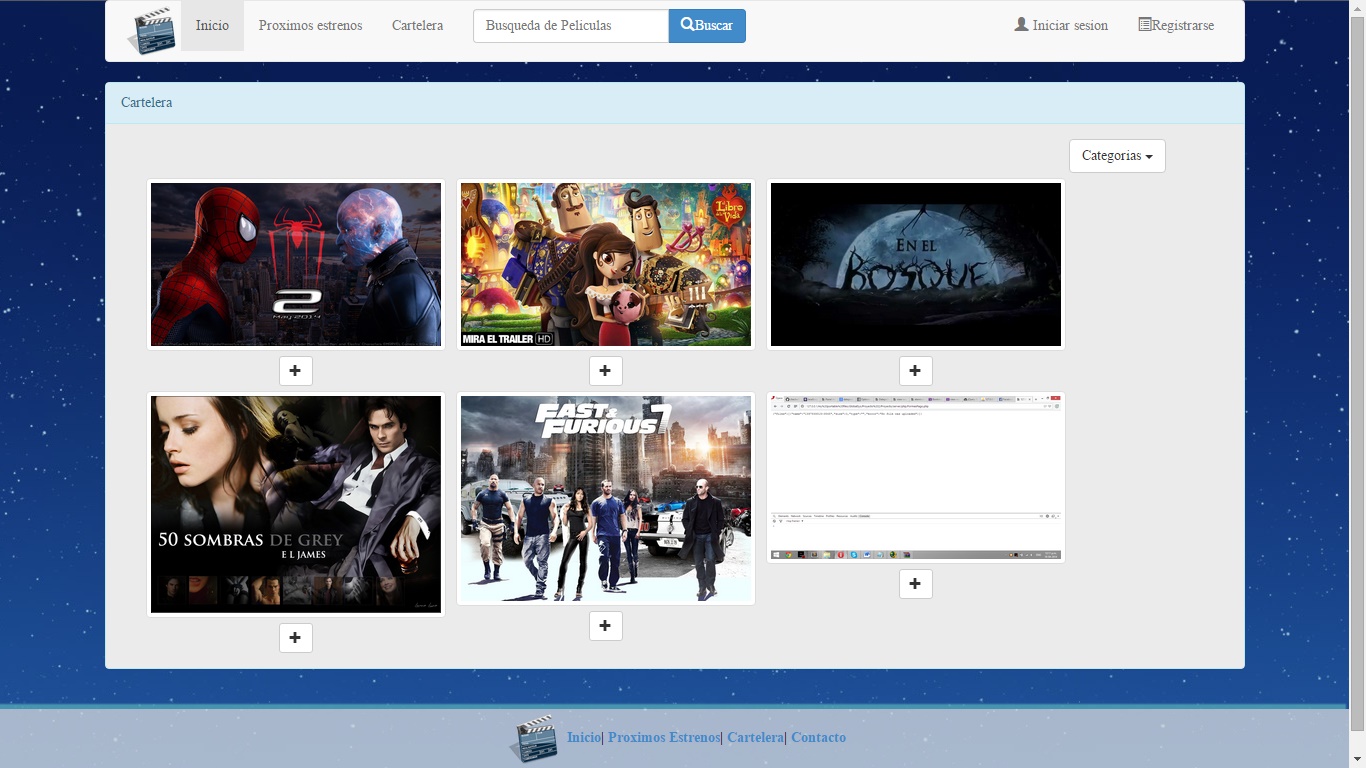Viewport: 1366px width, 768px height.
Task: Click the clapperboard logo in the navbar
Action: [x=152, y=30]
